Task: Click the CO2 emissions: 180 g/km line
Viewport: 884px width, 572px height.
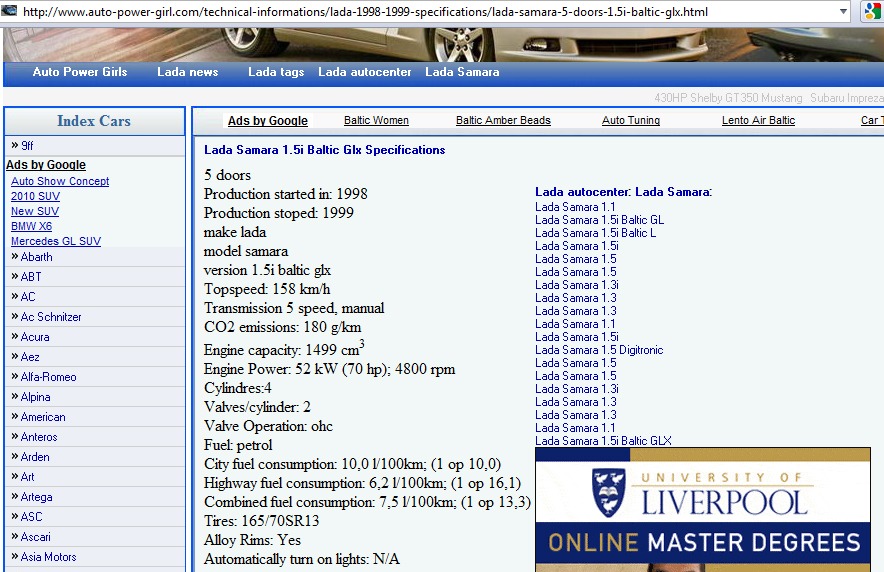Action: click(x=282, y=327)
